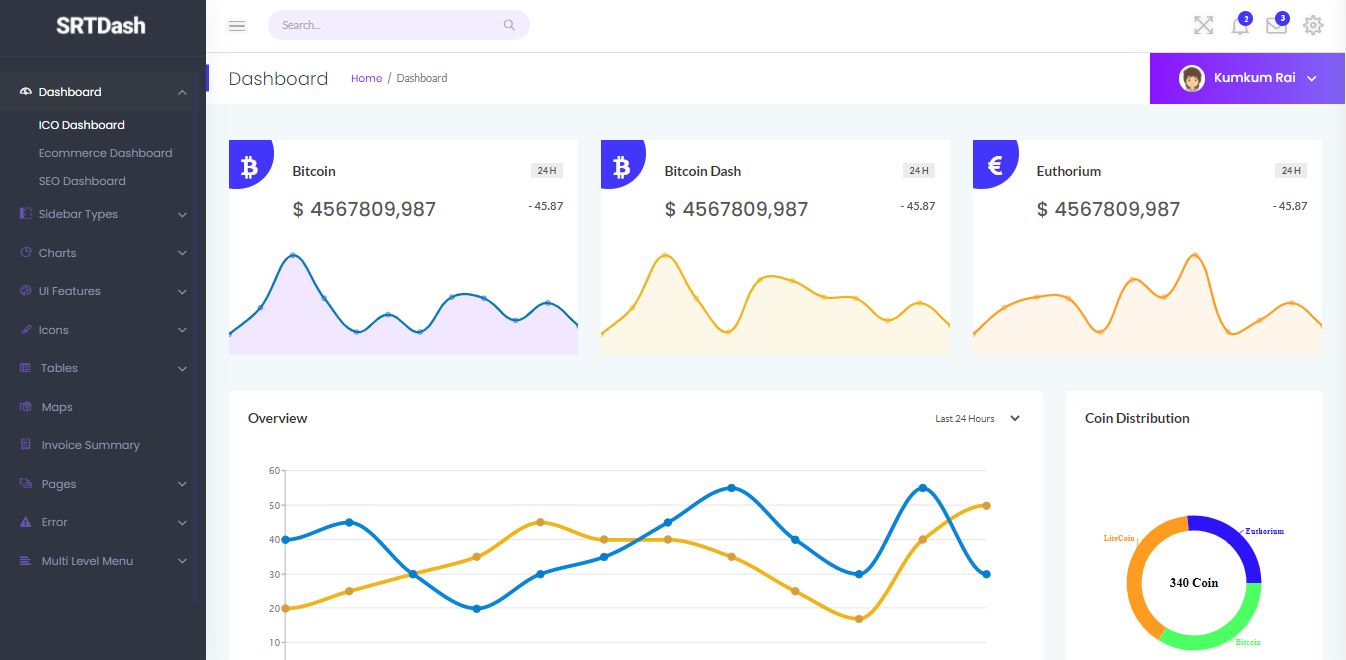
Task: Click the Multi Level Menu icon
Action: pos(26,561)
